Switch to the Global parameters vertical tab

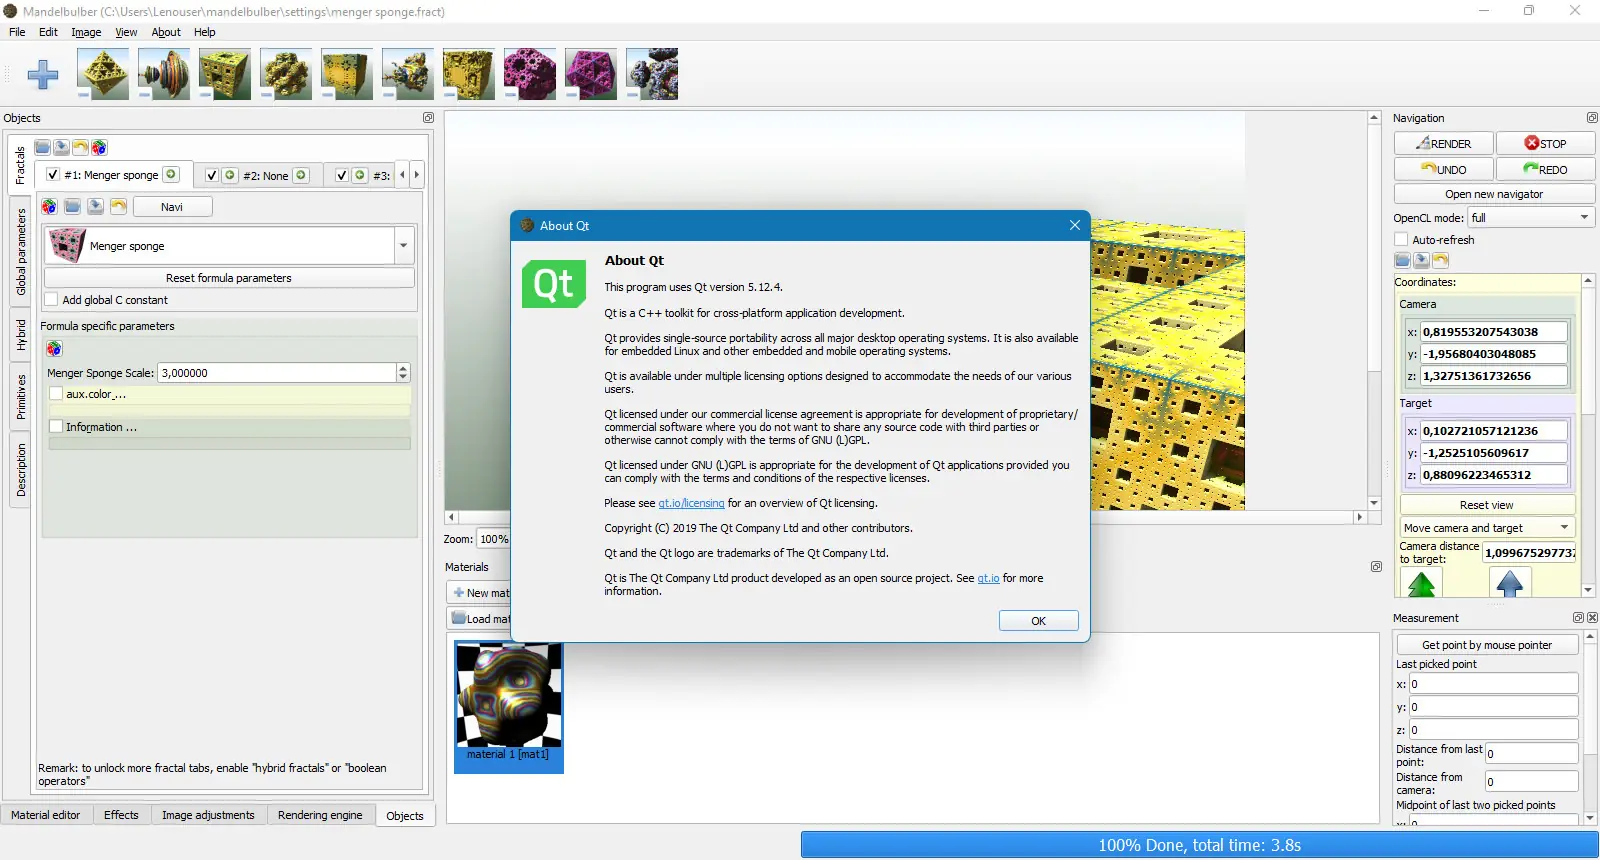coord(20,252)
